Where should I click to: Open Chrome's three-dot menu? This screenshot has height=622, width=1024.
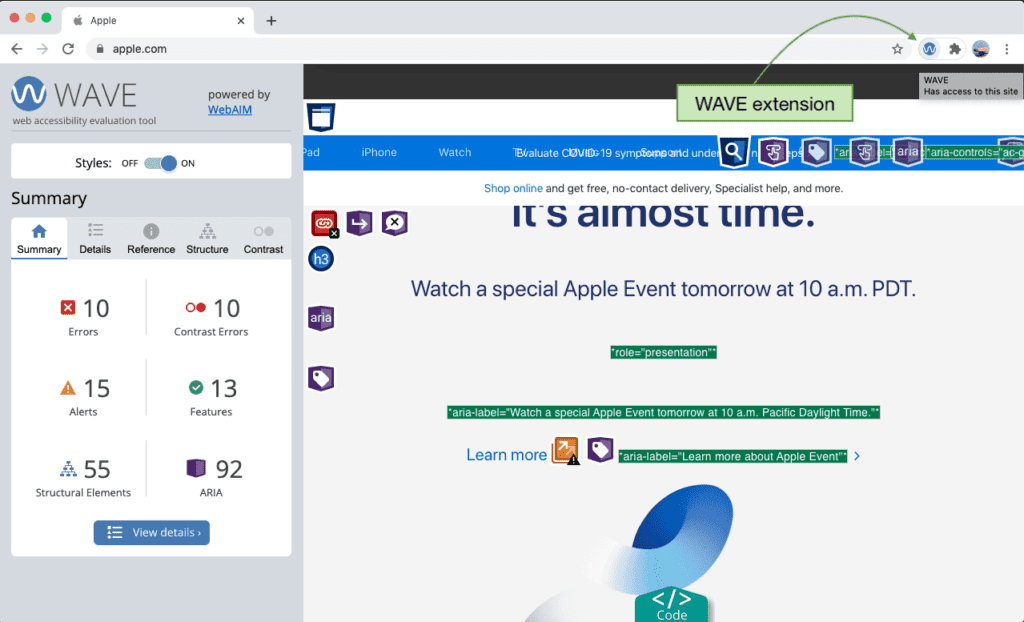pyautogui.click(x=1006, y=49)
